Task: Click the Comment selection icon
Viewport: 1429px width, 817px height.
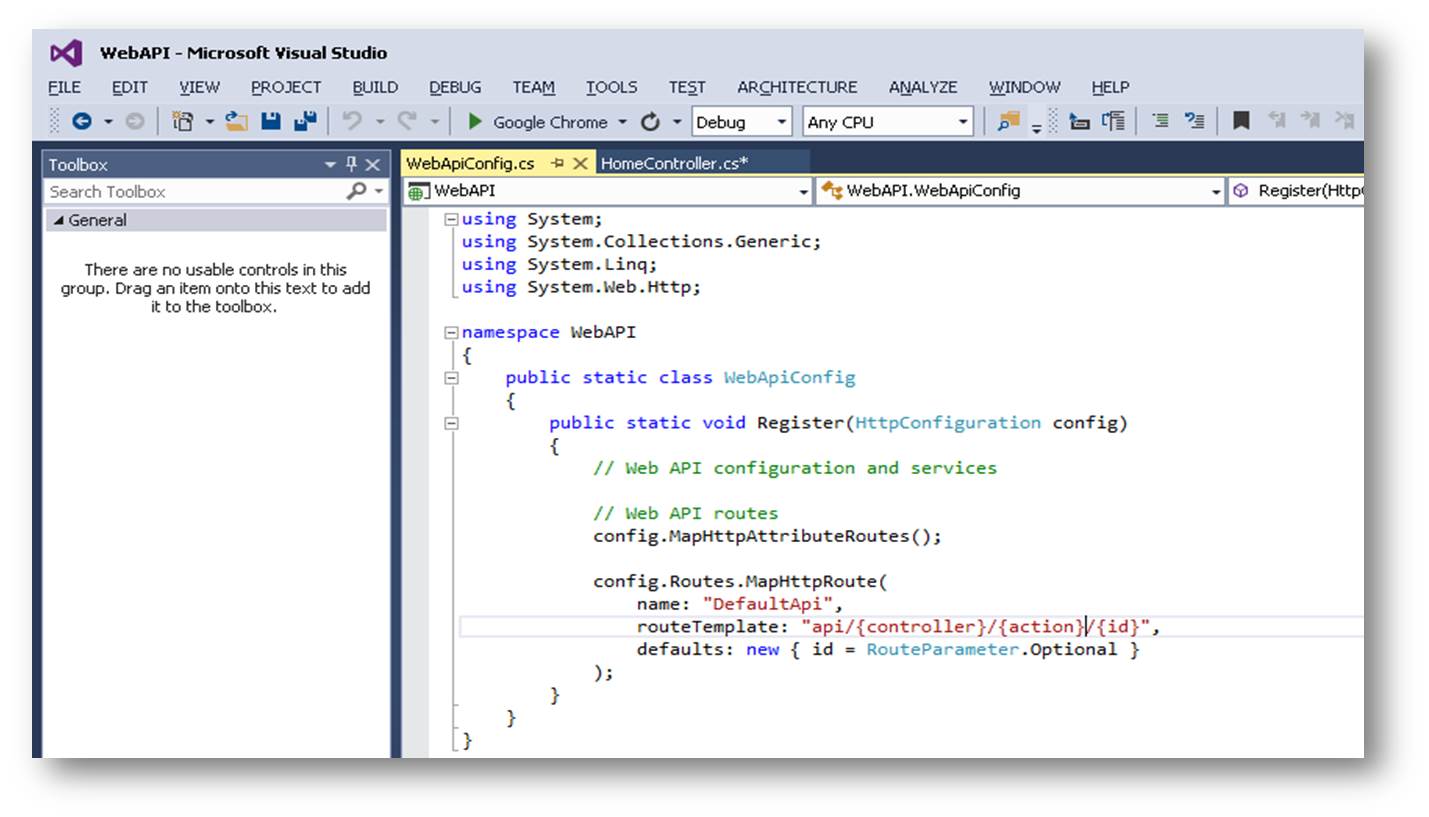Action: (x=1160, y=122)
